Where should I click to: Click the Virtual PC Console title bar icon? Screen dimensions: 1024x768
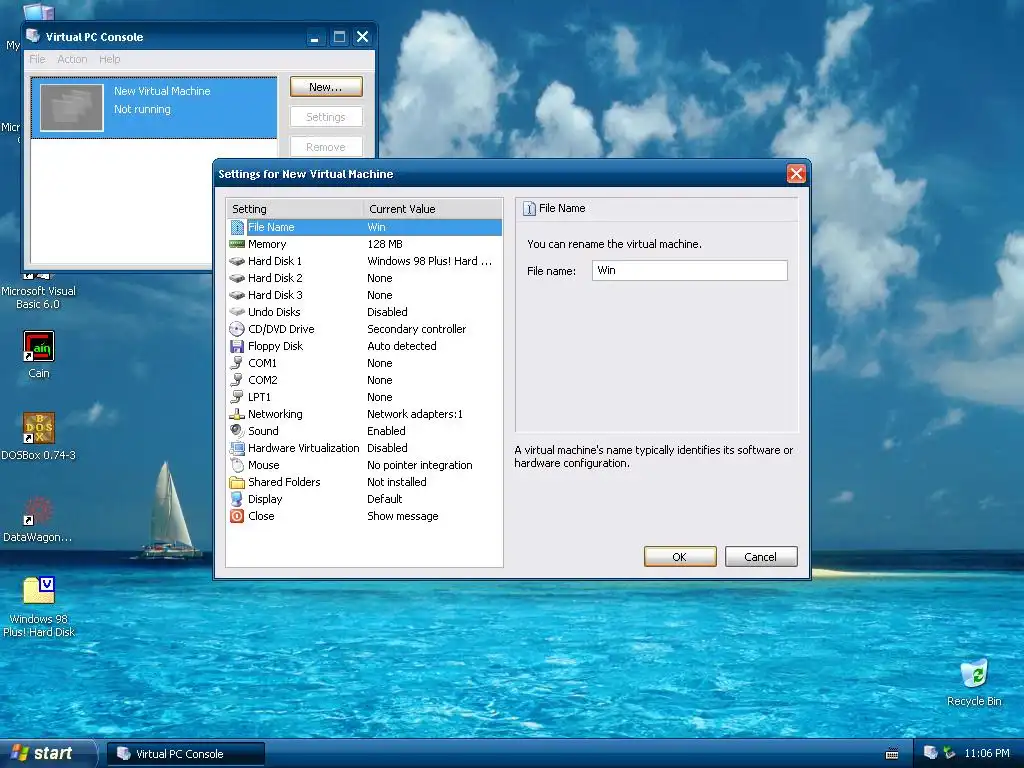(33, 36)
